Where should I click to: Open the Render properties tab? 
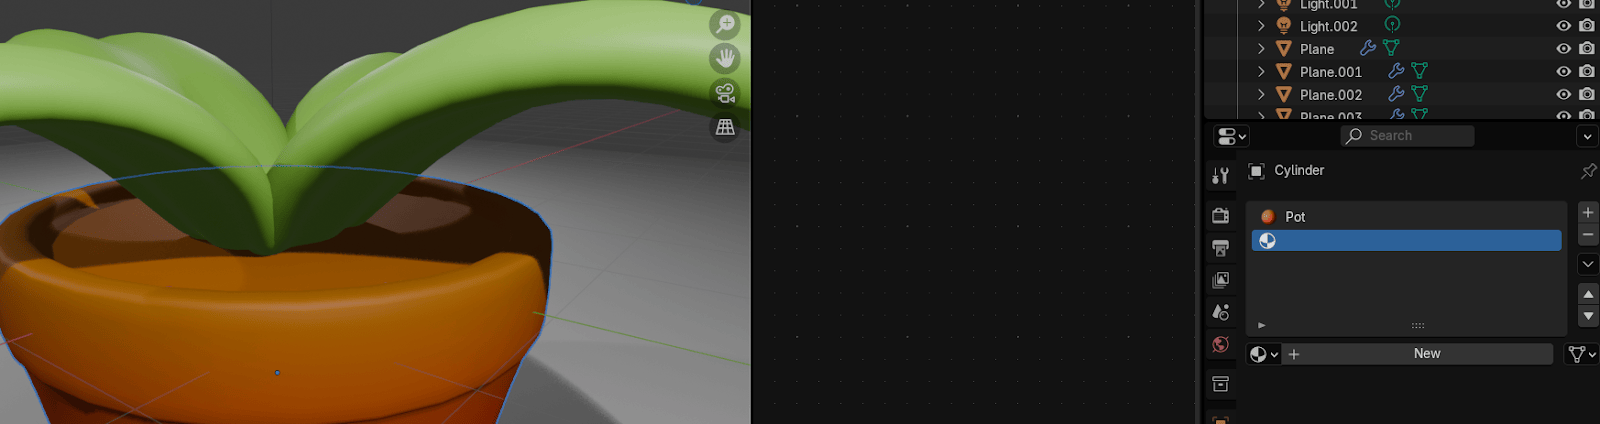click(1220, 216)
